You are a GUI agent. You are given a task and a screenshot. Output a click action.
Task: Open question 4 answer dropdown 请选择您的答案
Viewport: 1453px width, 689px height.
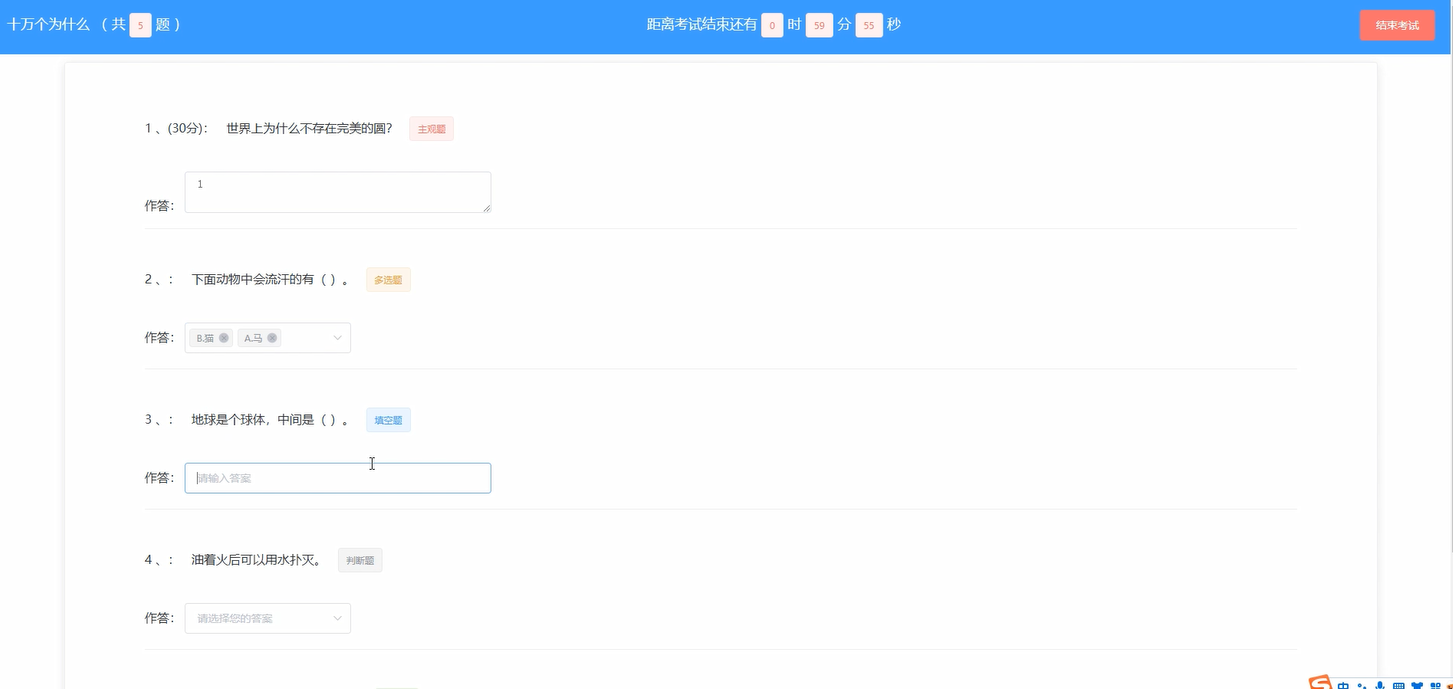268,618
